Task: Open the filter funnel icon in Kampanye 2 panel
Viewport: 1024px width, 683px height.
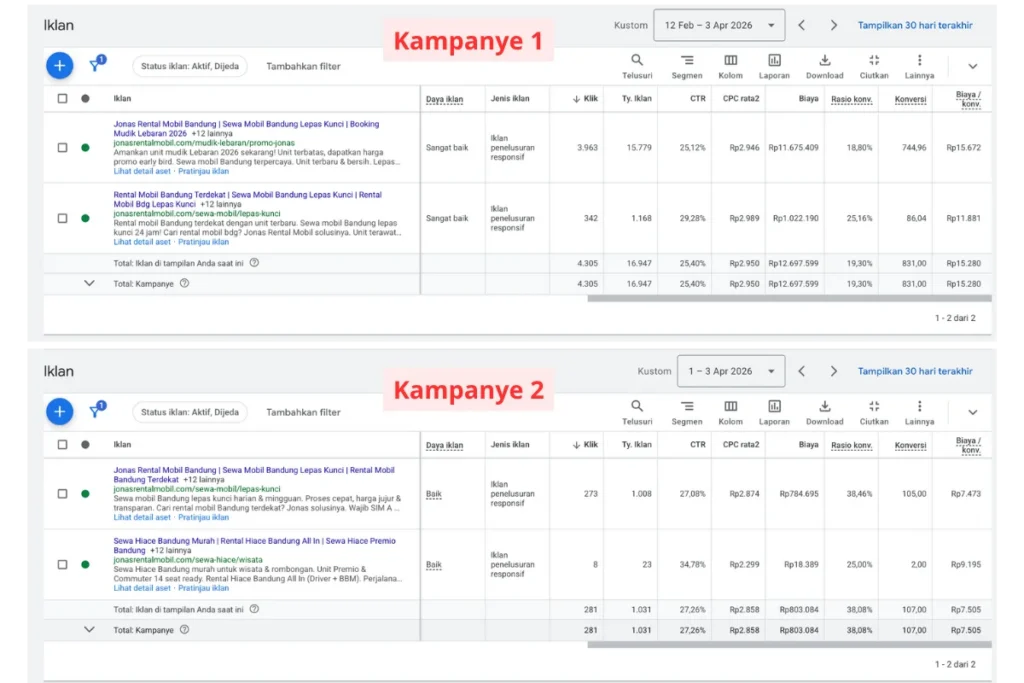Action: tap(96, 412)
